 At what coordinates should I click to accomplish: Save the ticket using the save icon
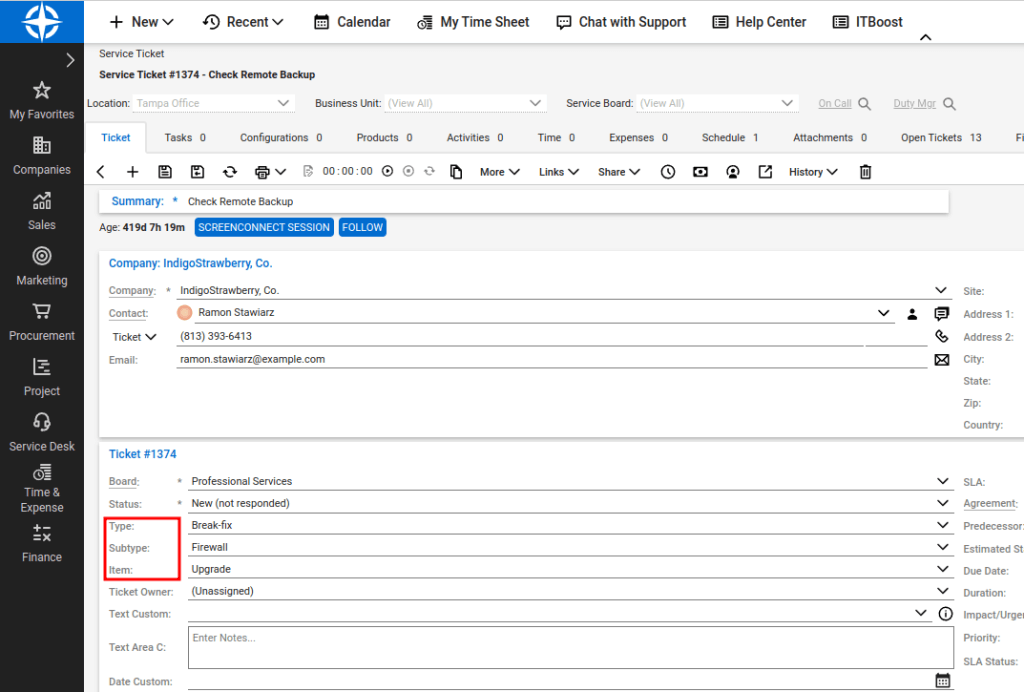[163, 171]
